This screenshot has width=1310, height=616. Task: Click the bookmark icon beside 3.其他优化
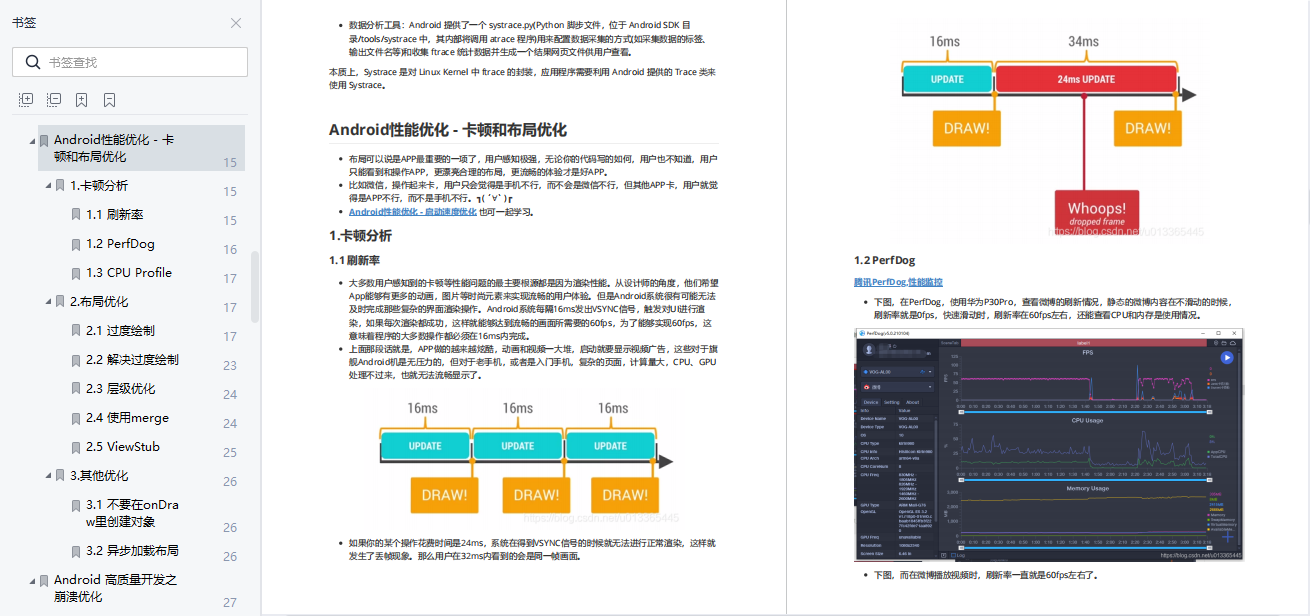click(60, 476)
